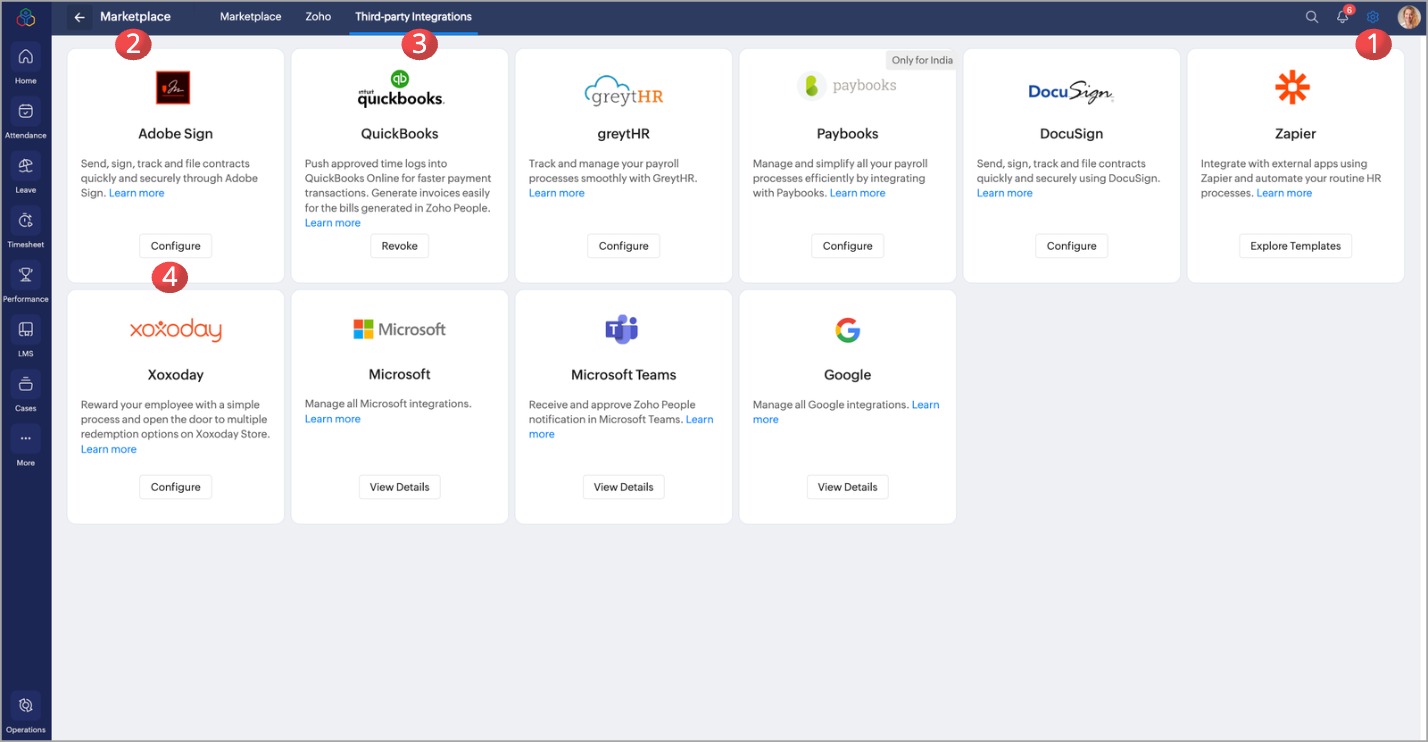The height and width of the screenshot is (742, 1428).
Task: Revoke the QuickBooks integration
Action: pos(399,246)
